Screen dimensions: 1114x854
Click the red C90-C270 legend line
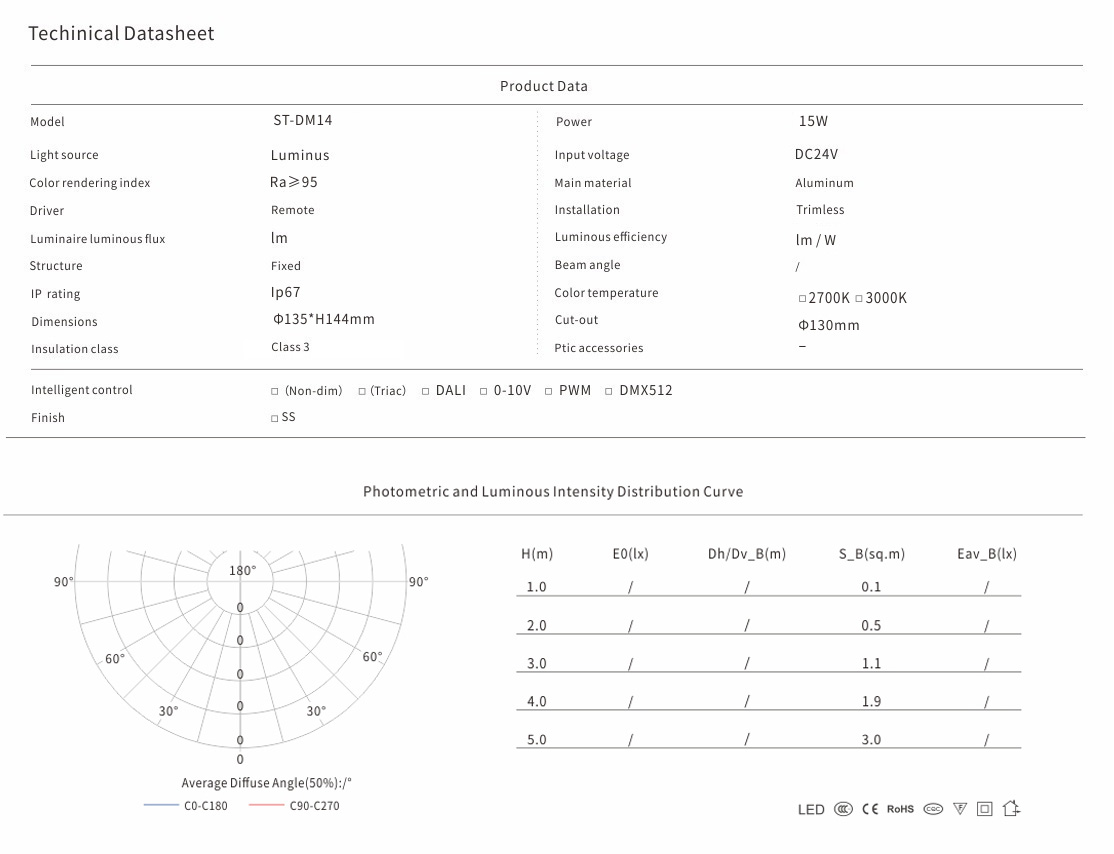point(267,806)
